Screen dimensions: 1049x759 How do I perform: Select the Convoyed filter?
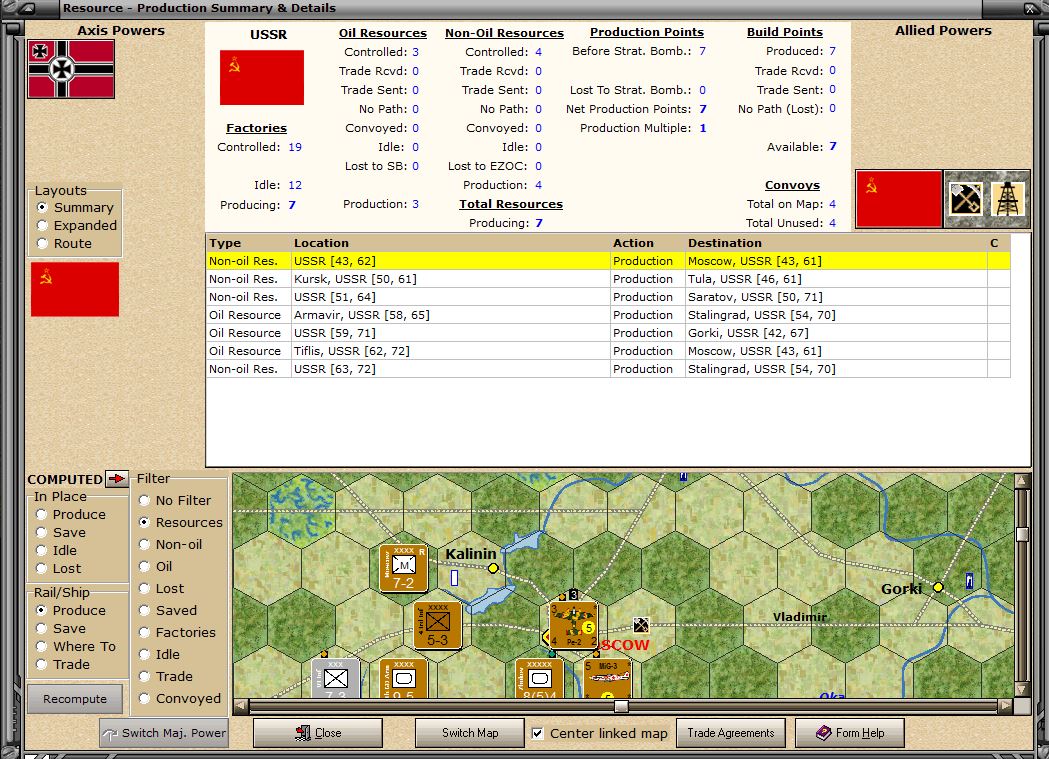pos(179,698)
